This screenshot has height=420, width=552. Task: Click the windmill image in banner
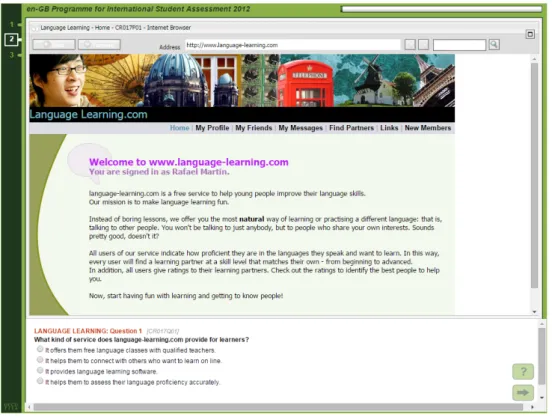pos(370,80)
